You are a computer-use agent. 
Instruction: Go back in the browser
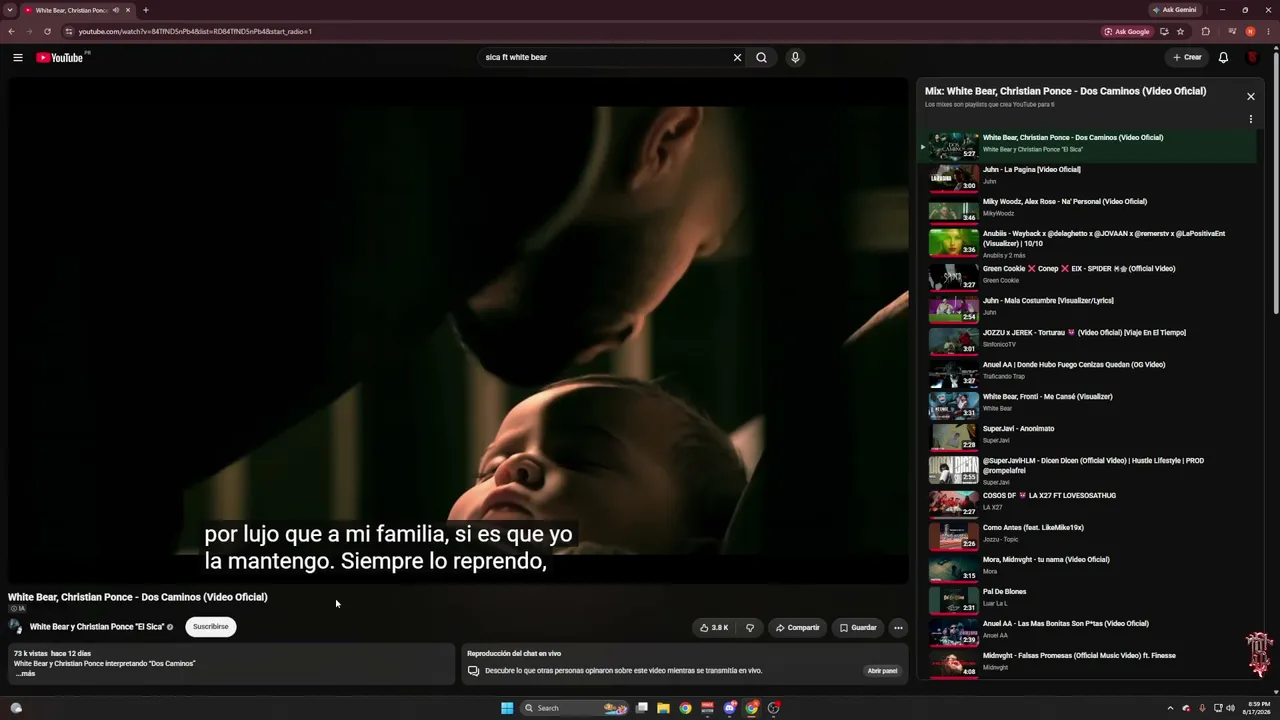(11, 31)
